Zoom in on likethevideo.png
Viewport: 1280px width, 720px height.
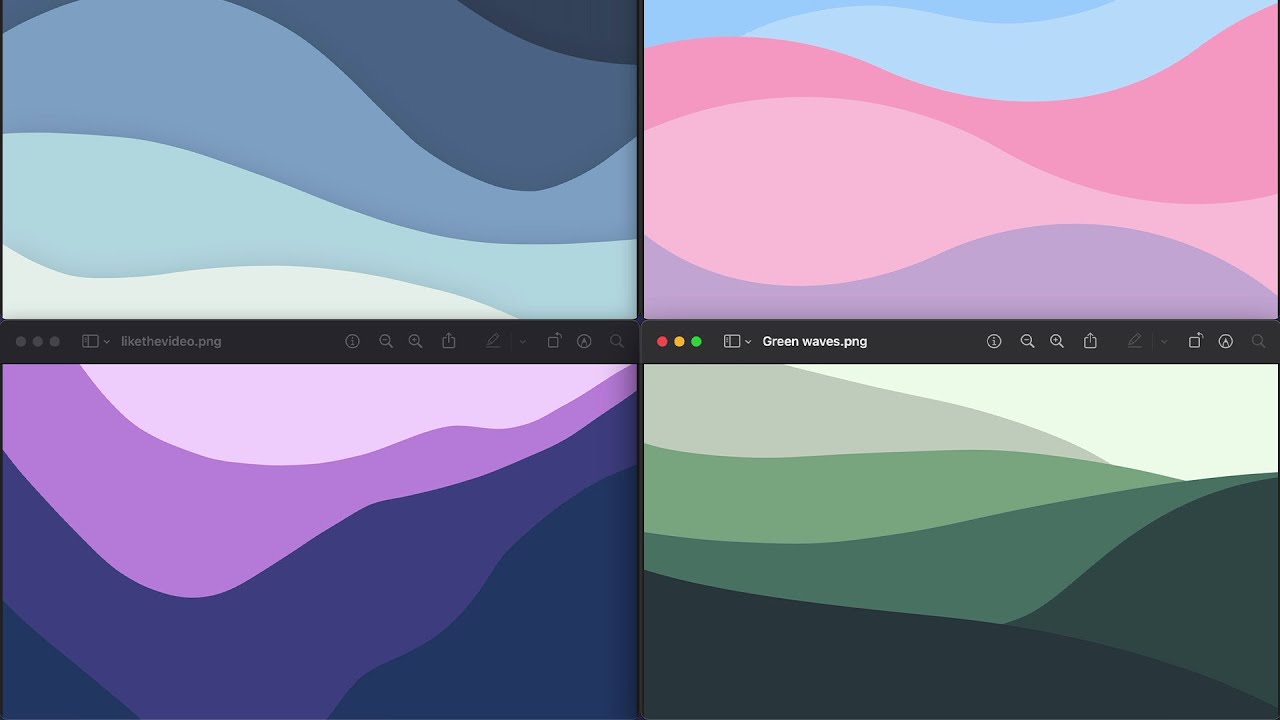[x=415, y=341]
